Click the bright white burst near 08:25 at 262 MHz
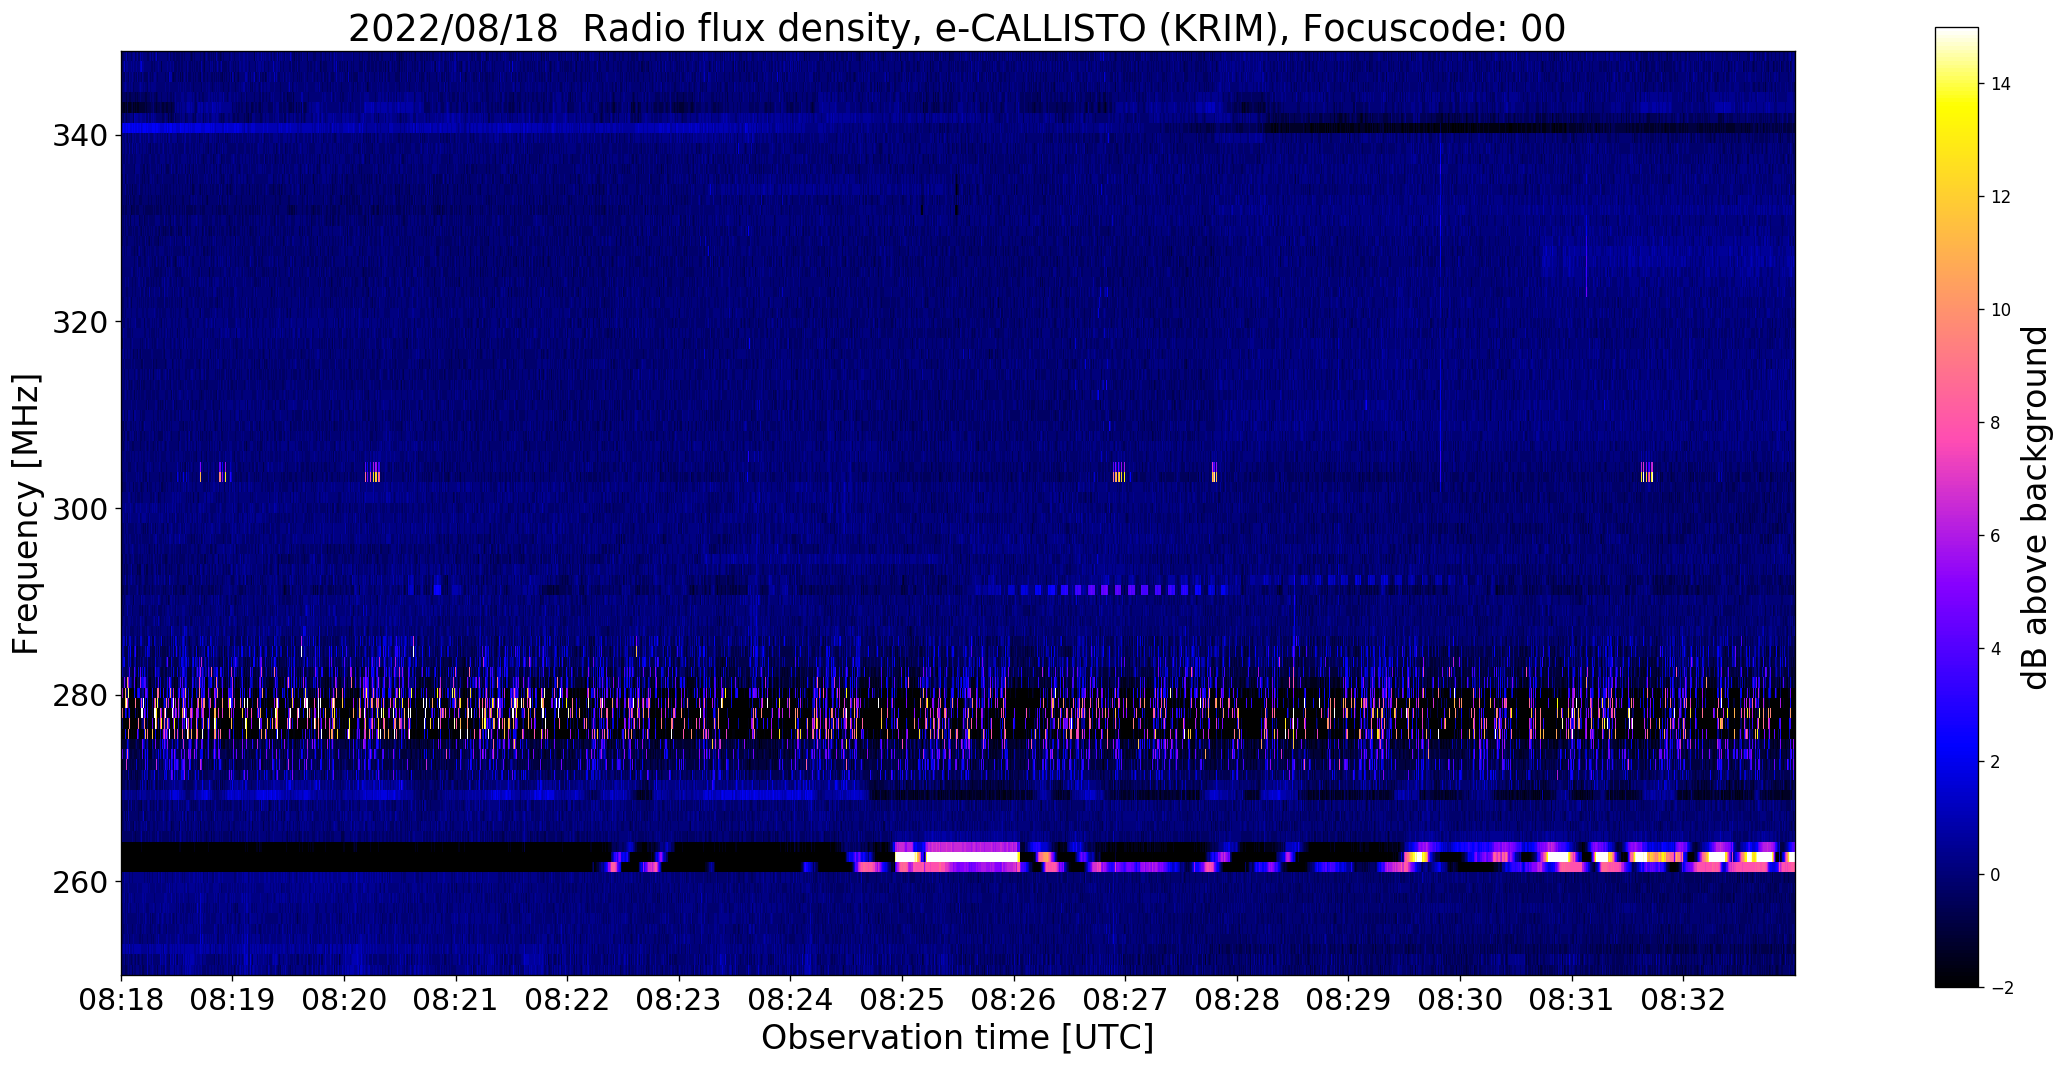Viewport: 2066px width, 1067px height. [957, 857]
